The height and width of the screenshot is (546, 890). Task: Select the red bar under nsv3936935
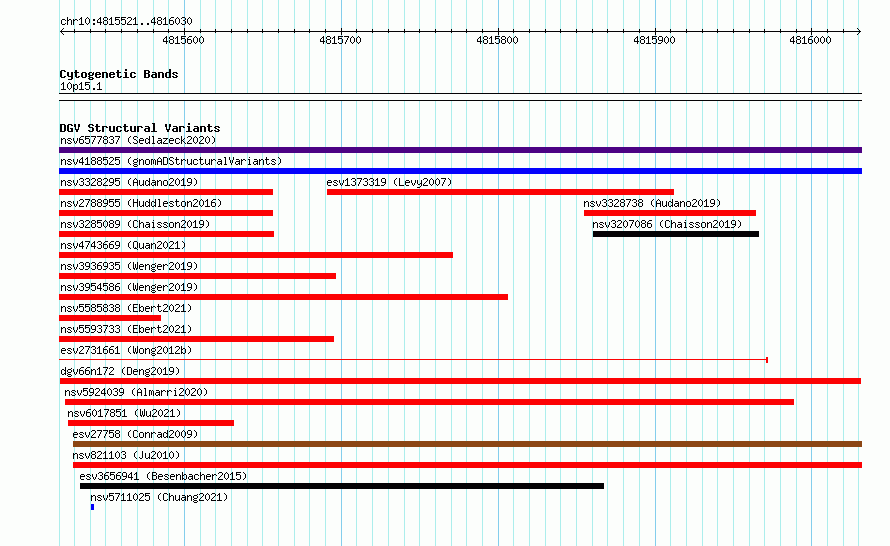198,276
